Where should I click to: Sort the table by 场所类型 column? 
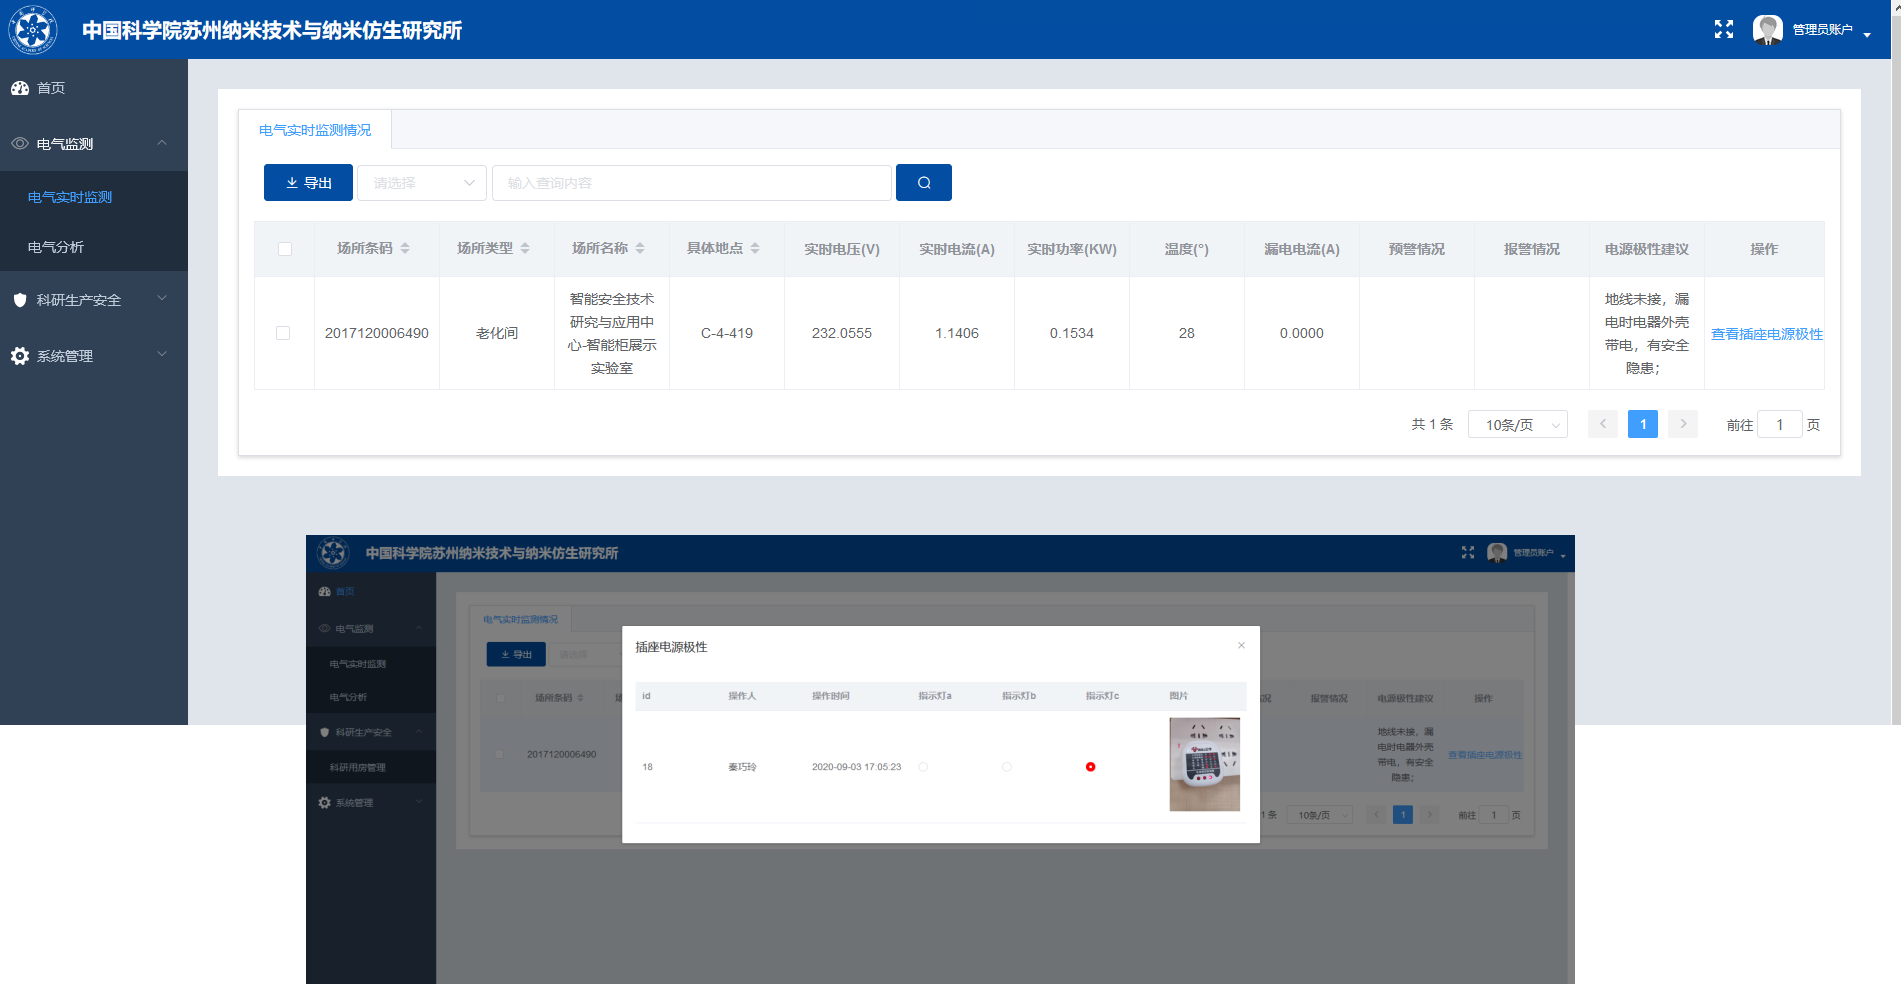coord(525,249)
